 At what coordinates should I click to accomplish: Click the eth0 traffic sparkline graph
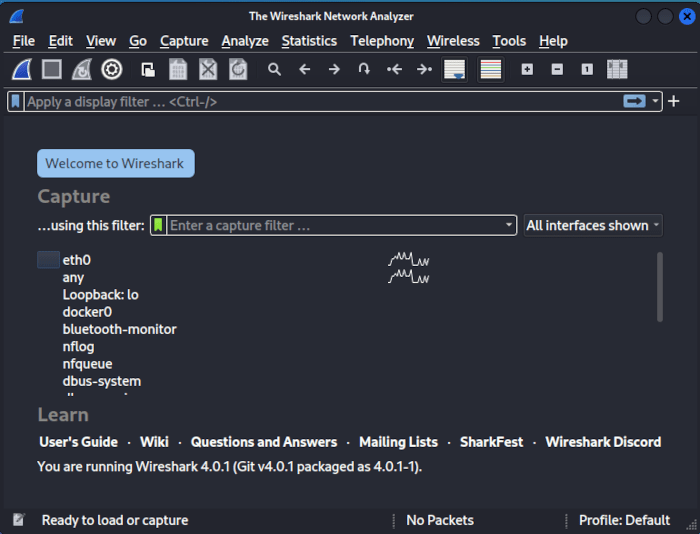(x=408, y=259)
